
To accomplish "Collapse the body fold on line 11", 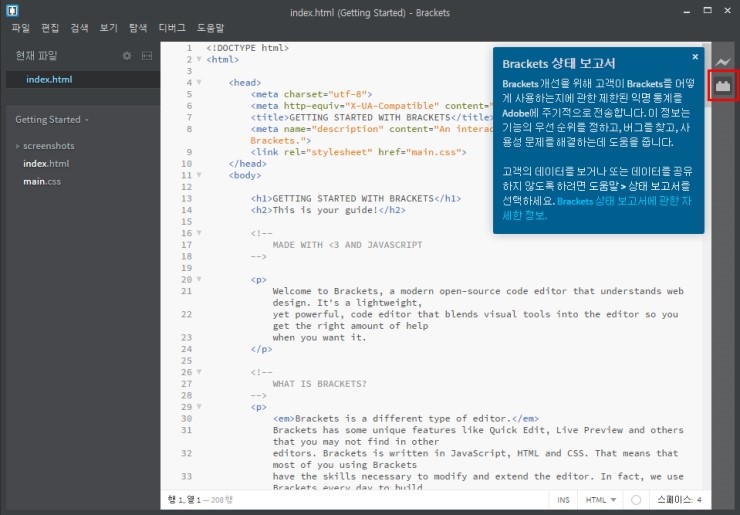I will tap(199, 175).
